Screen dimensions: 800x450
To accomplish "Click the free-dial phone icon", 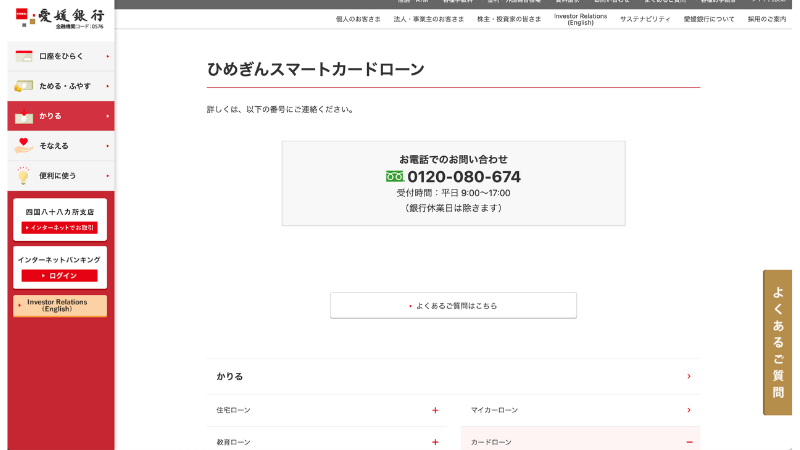I will click(x=395, y=177).
